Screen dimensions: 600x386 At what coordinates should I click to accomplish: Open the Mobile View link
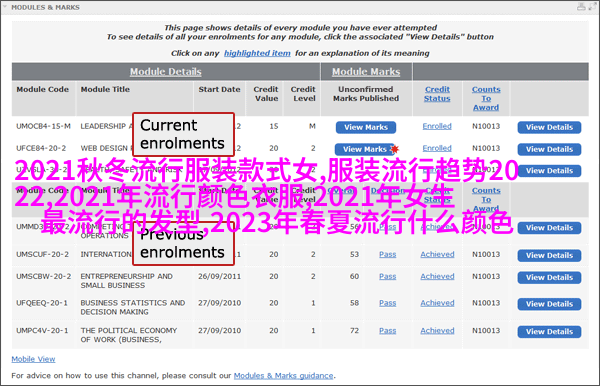click(x=33, y=359)
